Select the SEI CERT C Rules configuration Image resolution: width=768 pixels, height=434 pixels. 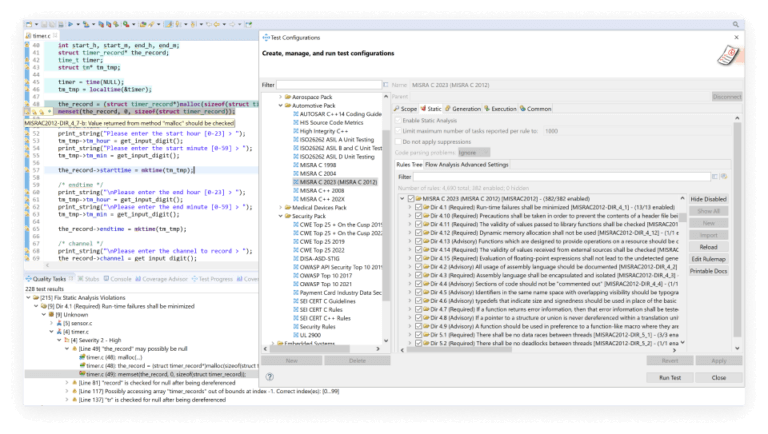(317, 310)
